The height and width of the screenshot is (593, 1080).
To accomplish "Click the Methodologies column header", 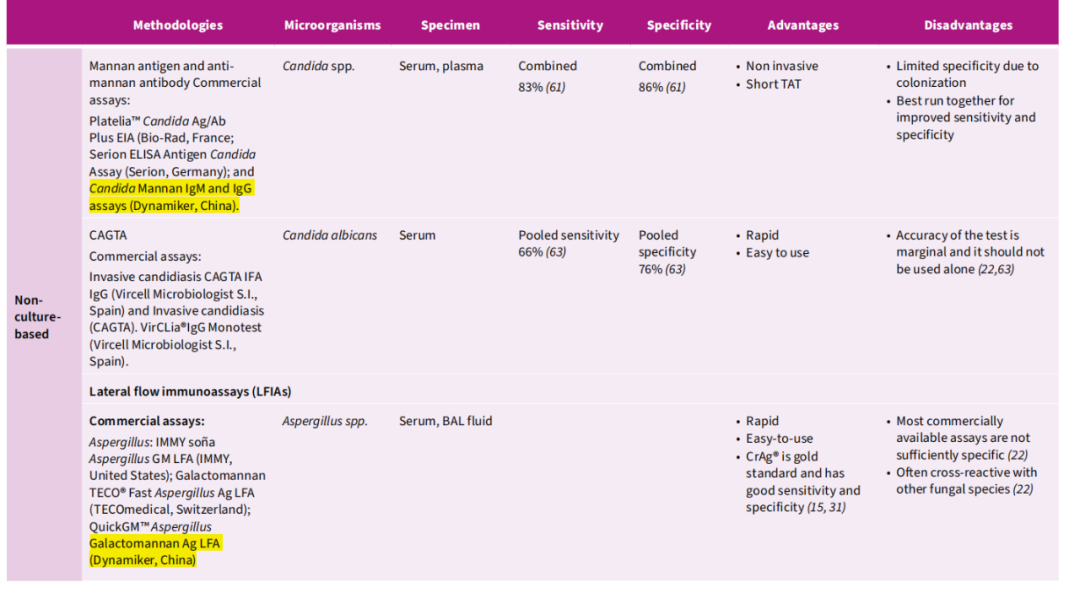I will pyautogui.click(x=177, y=25).
